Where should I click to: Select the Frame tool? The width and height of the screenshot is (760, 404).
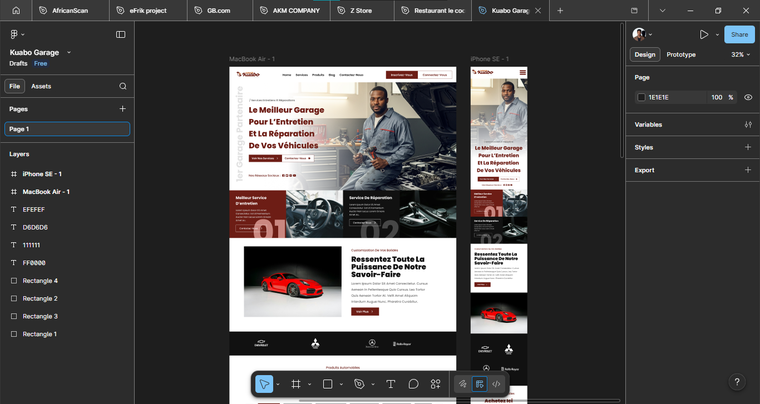(296, 384)
